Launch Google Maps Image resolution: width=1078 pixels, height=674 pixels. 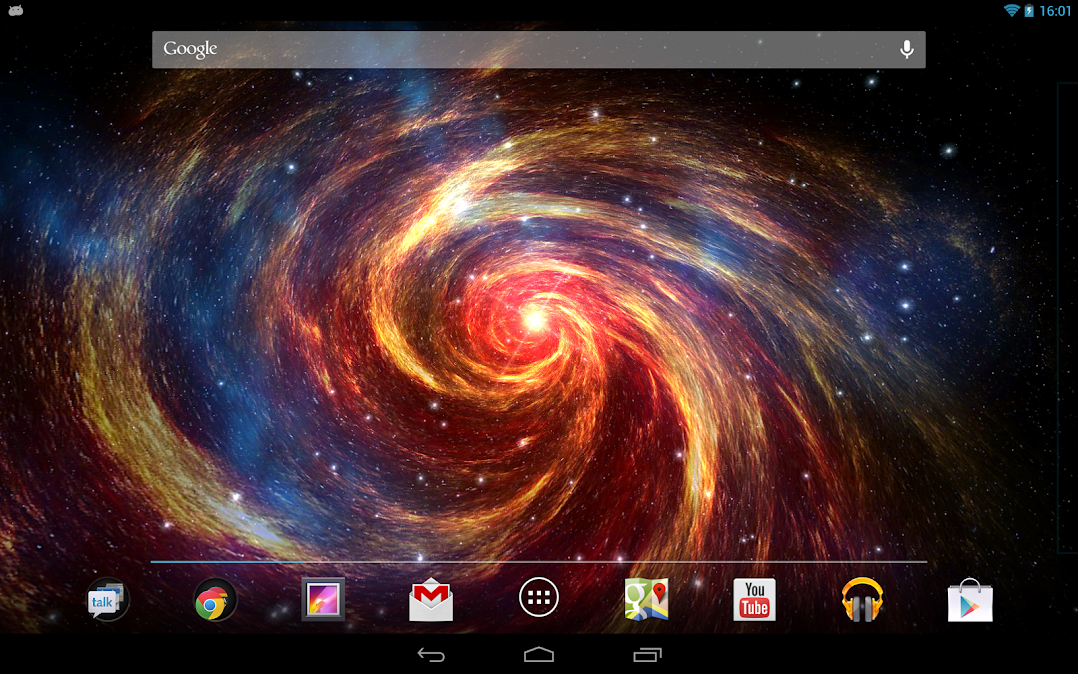(x=646, y=599)
